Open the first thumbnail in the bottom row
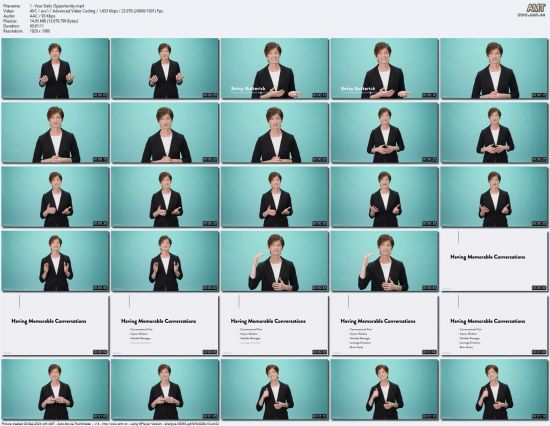Screen dimensions: 550x426 pos(55,390)
